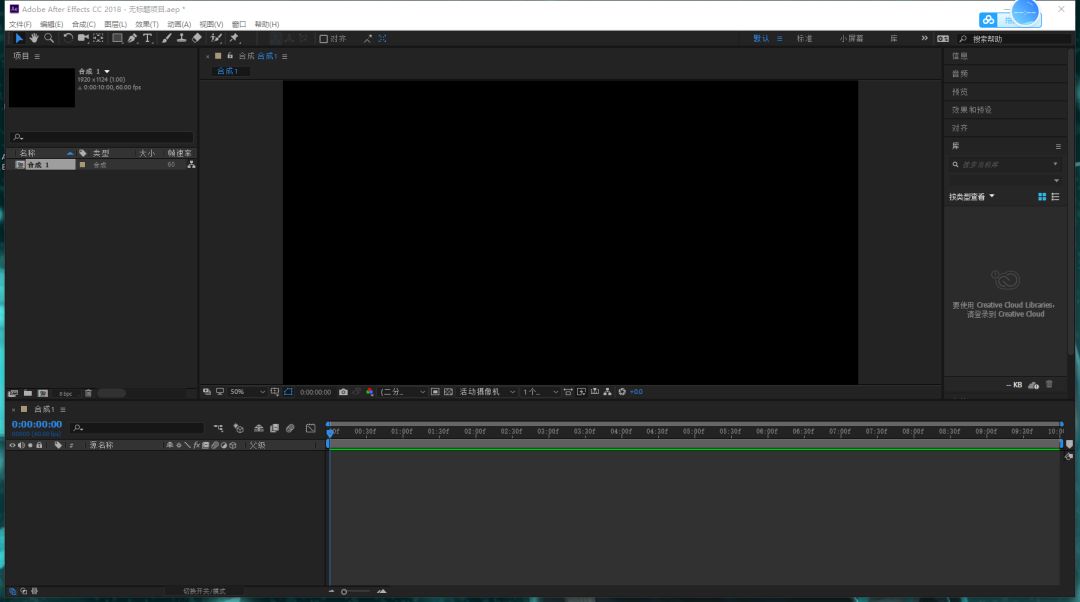Open the 合成(C) menu
This screenshot has height=602, width=1080.
(84, 24)
